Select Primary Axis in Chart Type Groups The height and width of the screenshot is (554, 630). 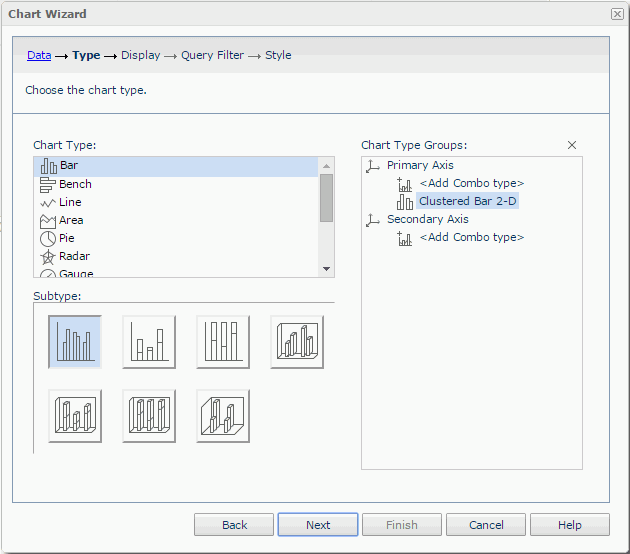[420, 165]
